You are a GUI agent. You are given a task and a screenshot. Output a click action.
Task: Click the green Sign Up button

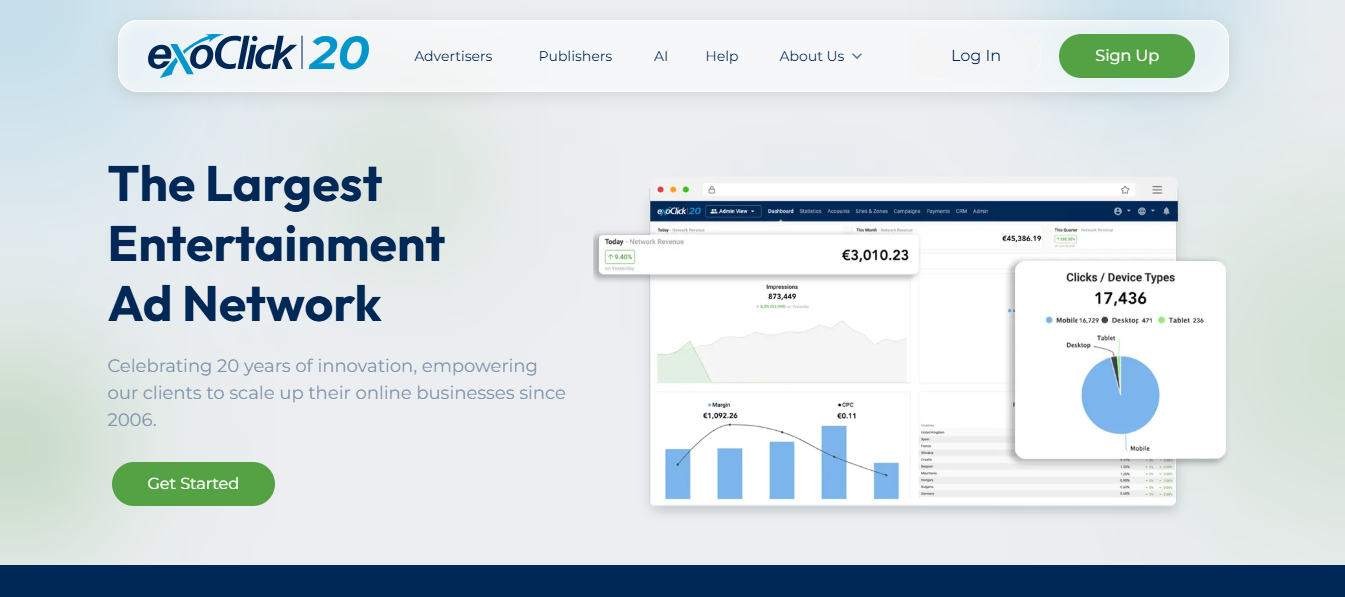(x=1127, y=56)
